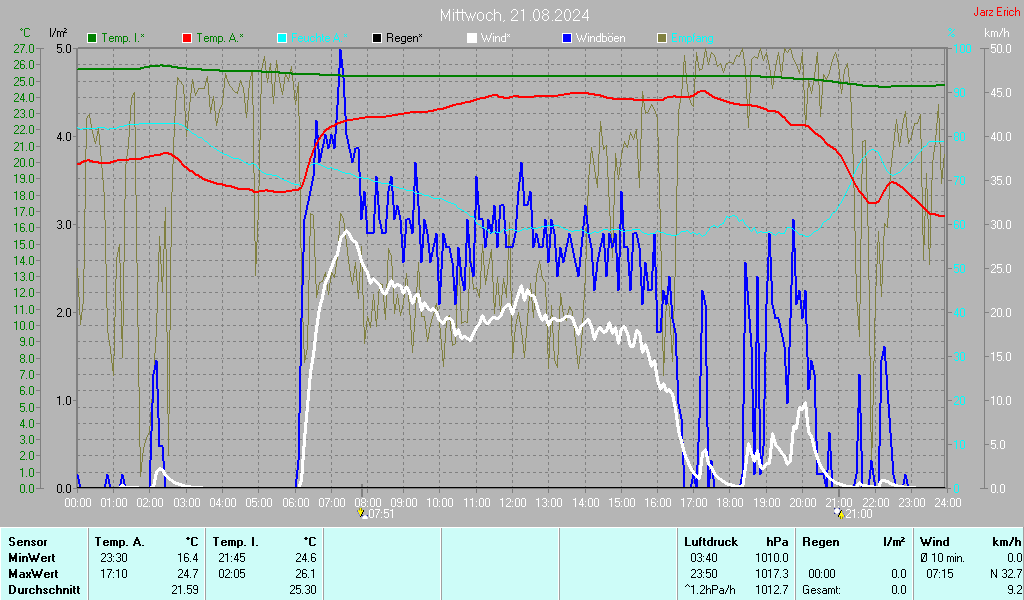
Task: Click the 'Regen' column header in the table
Action: (820, 542)
